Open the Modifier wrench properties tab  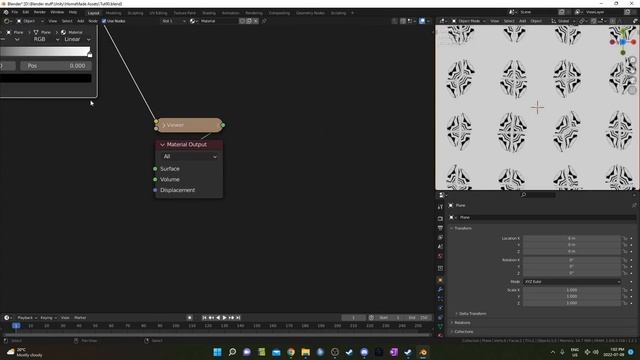440,289
